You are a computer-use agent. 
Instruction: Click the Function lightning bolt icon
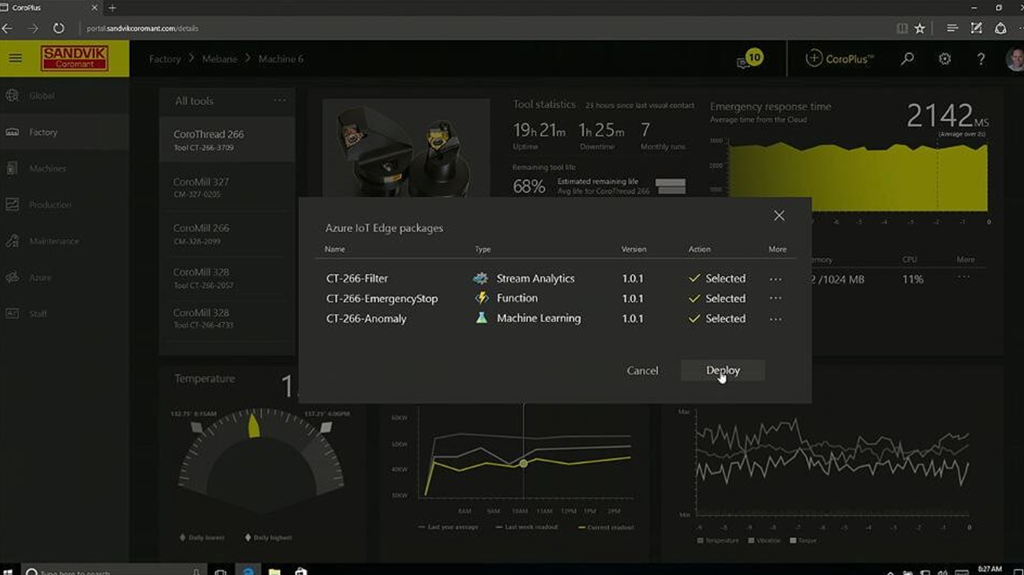coord(481,298)
